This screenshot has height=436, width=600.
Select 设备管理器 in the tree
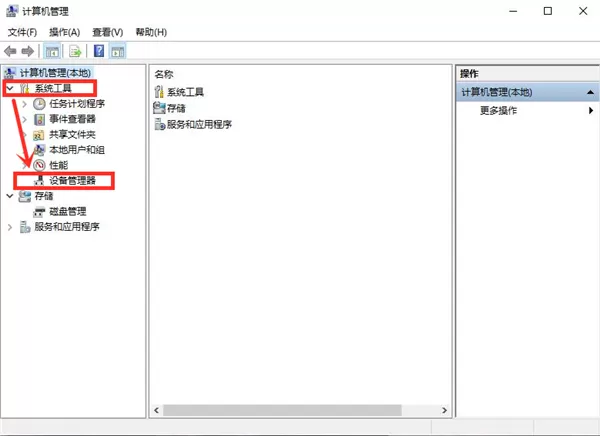pos(72,180)
